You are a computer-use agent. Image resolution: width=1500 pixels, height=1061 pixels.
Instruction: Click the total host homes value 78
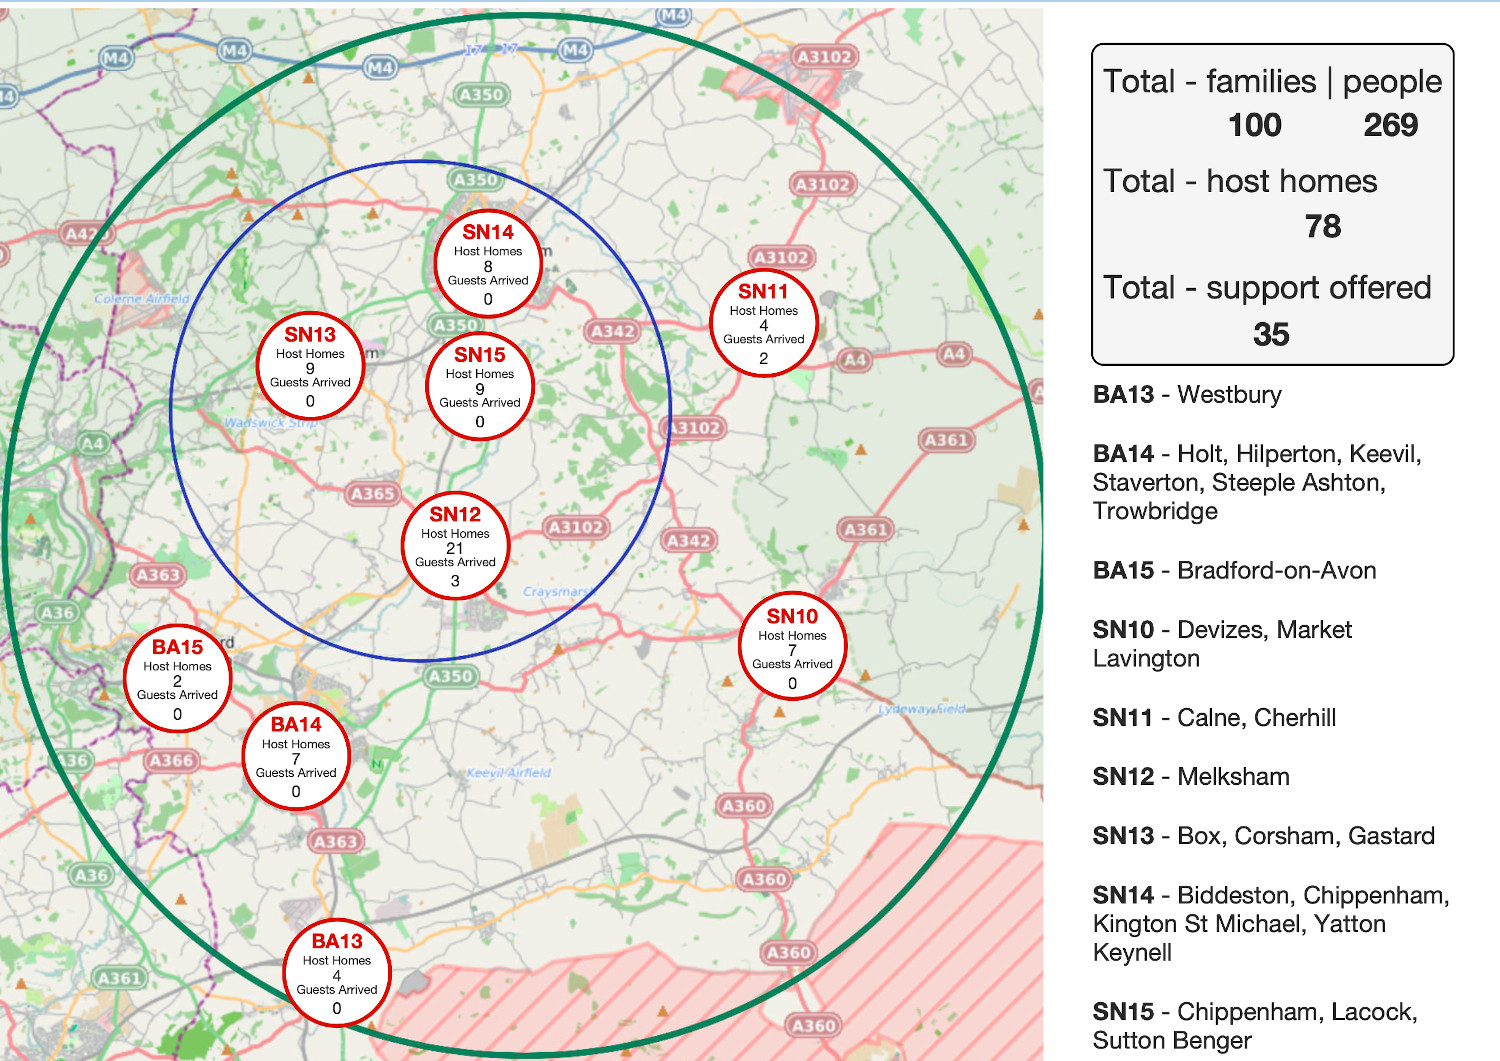(x=1322, y=227)
